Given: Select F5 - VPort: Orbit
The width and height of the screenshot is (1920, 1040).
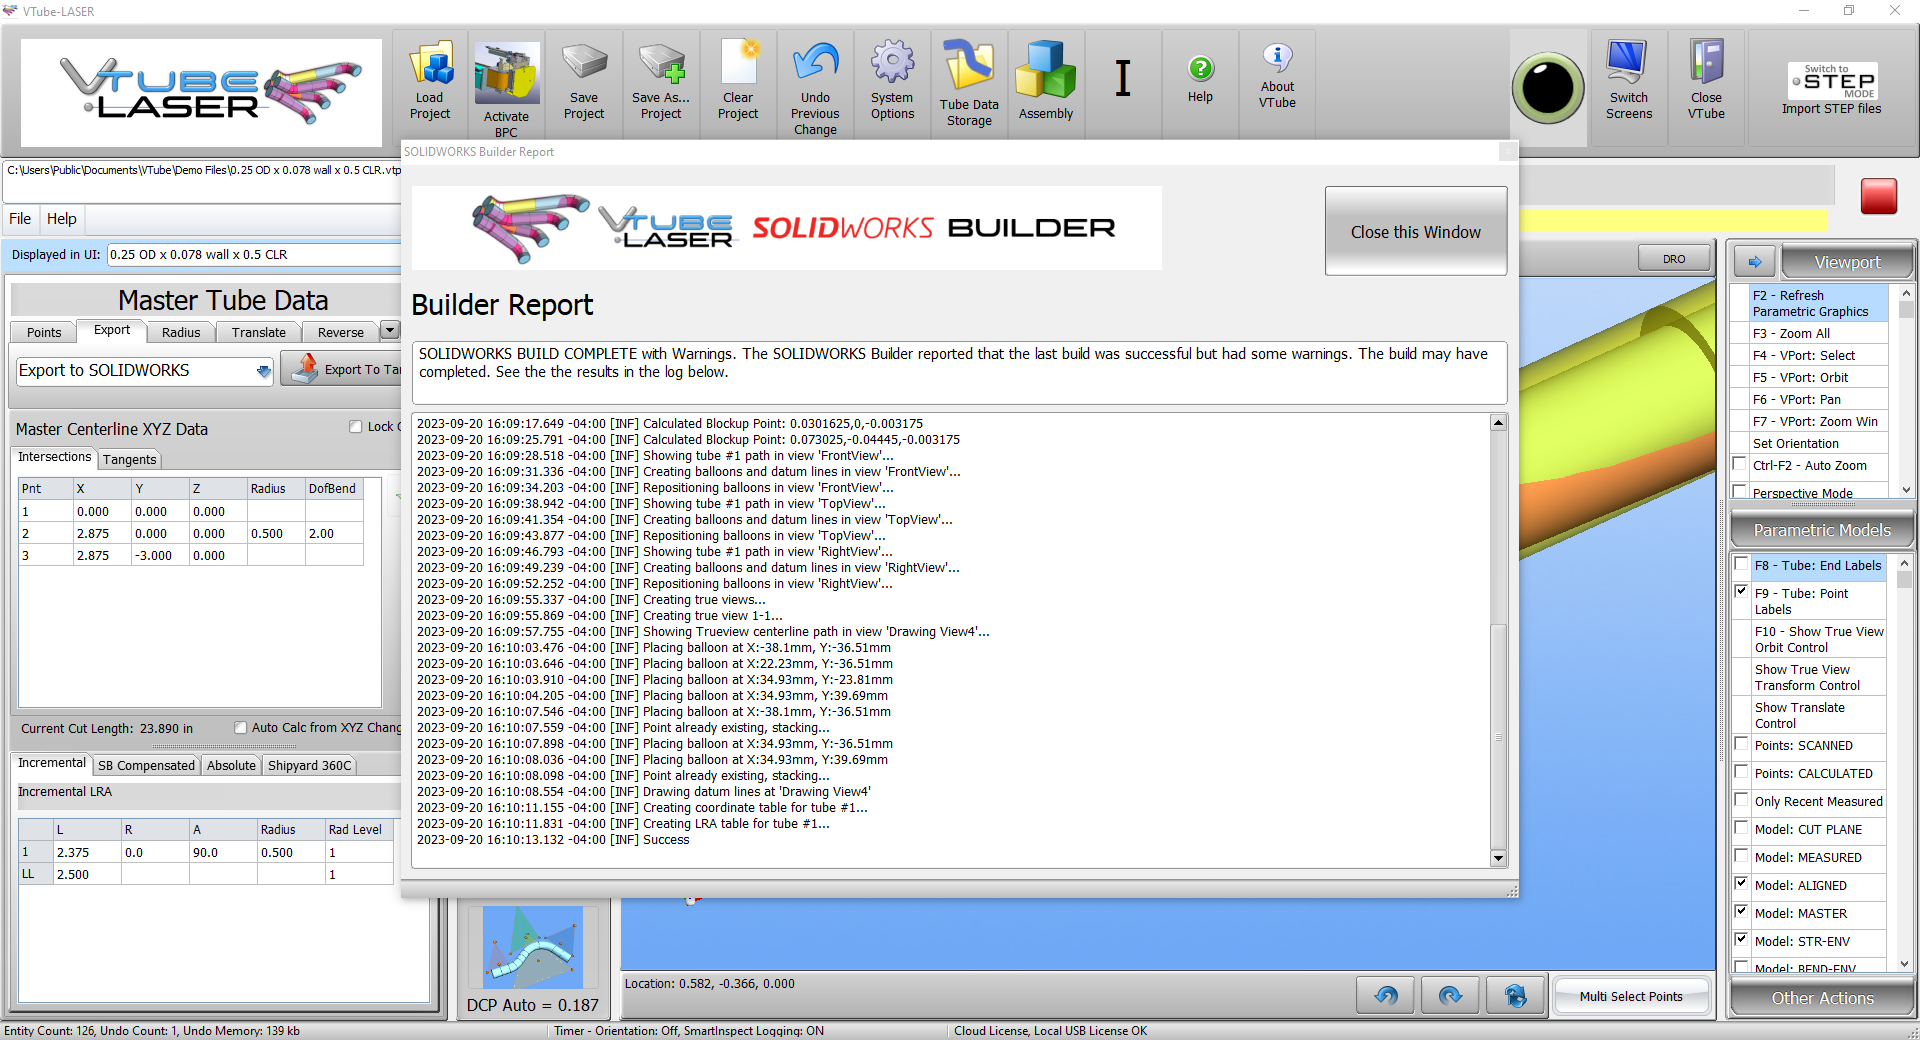Looking at the screenshot, I should 1819,377.
